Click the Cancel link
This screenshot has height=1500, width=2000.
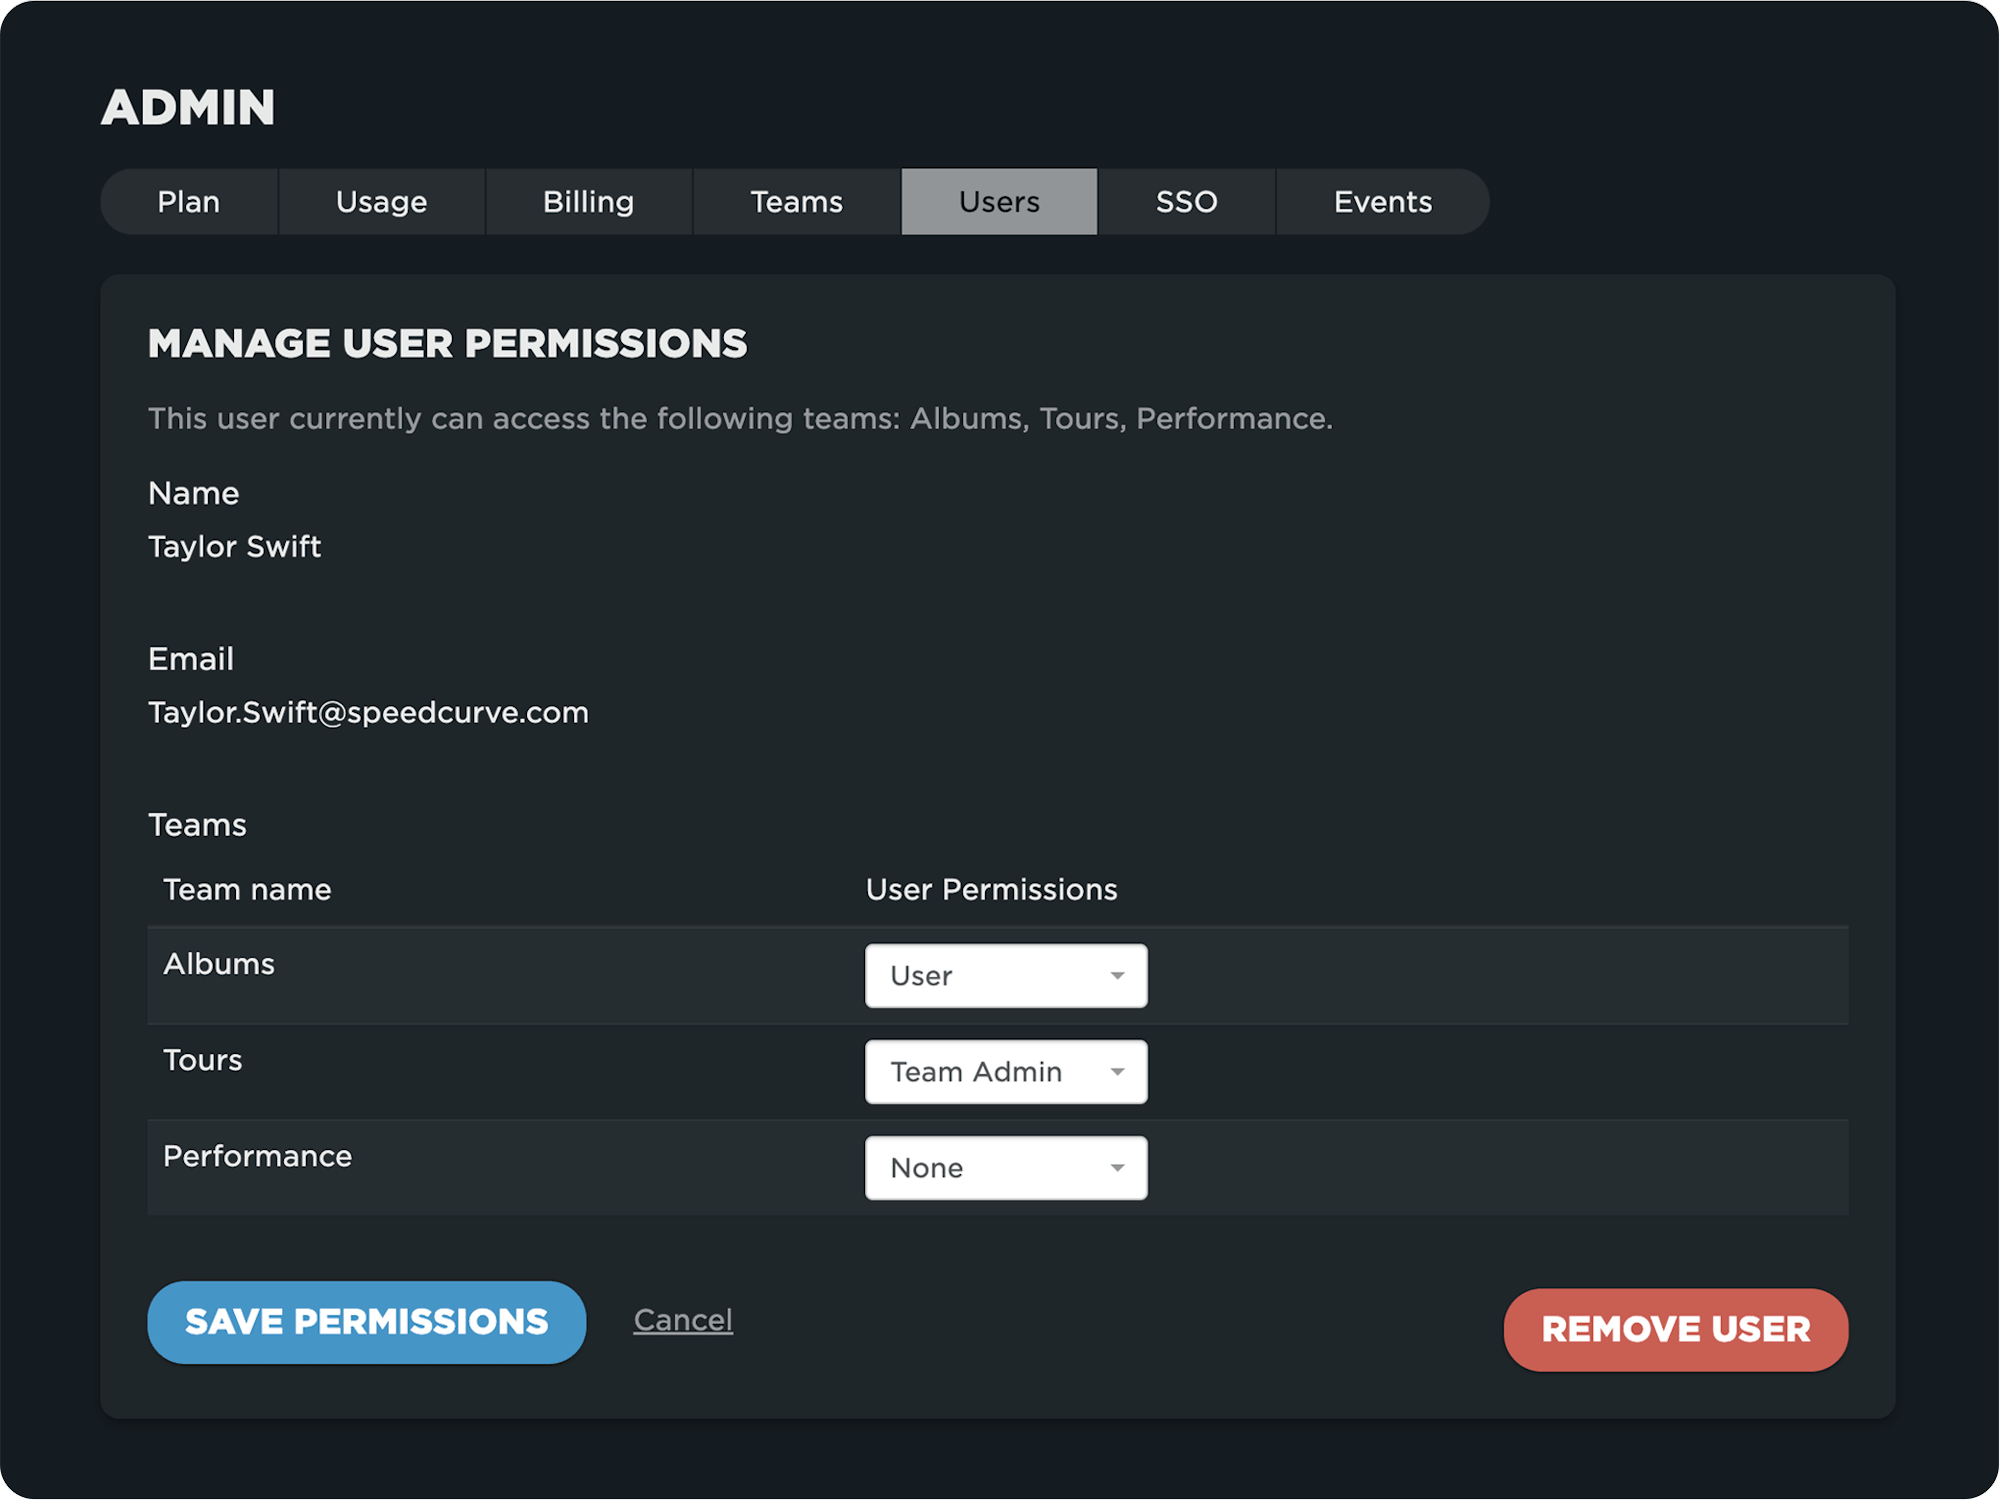click(683, 1320)
